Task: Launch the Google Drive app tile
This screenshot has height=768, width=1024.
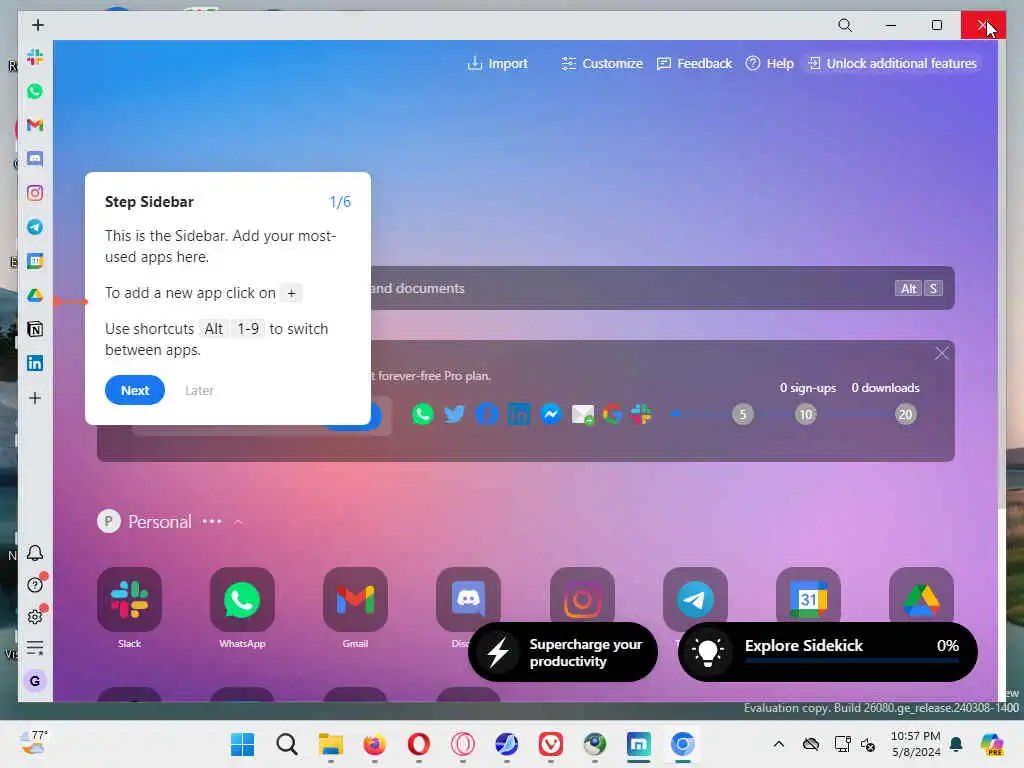Action: tap(921, 596)
